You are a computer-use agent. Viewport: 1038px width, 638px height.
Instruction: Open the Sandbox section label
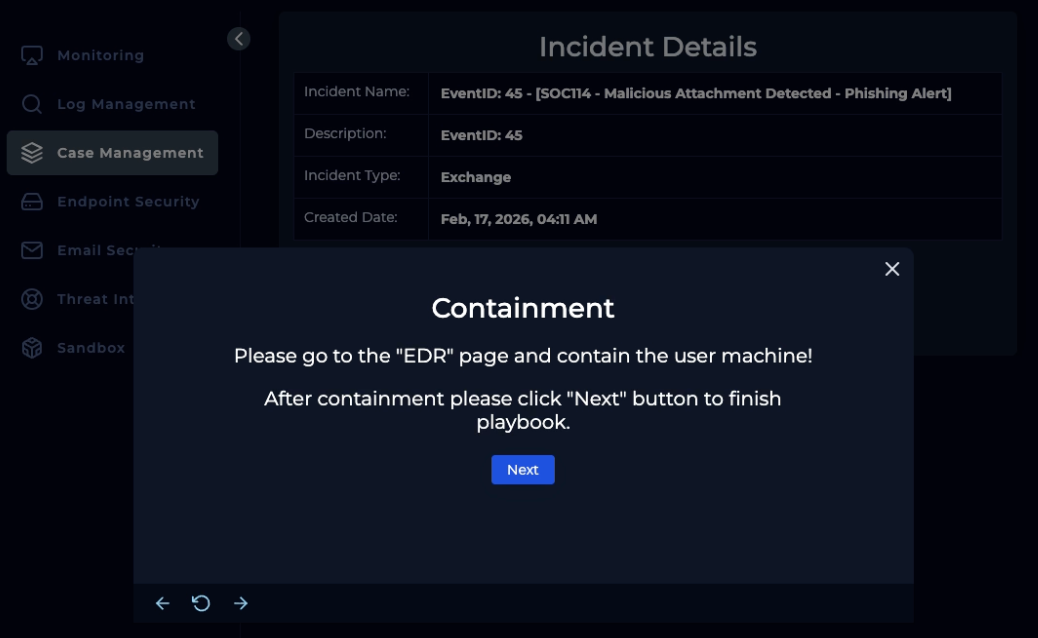click(91, 348)
